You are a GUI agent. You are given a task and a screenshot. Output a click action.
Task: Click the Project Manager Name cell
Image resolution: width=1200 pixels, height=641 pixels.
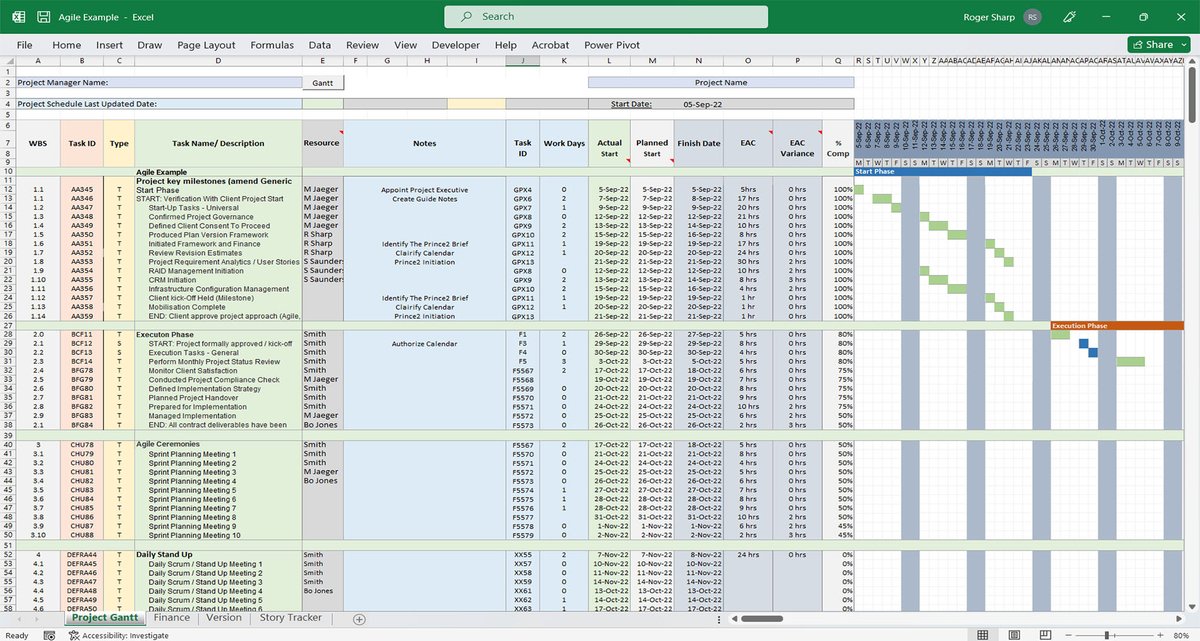160,83
